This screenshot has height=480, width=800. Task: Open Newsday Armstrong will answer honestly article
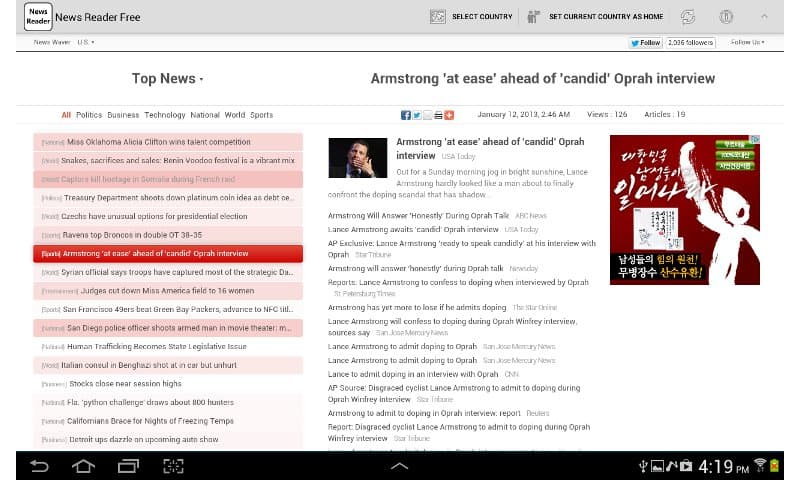[x=415, y=269]
